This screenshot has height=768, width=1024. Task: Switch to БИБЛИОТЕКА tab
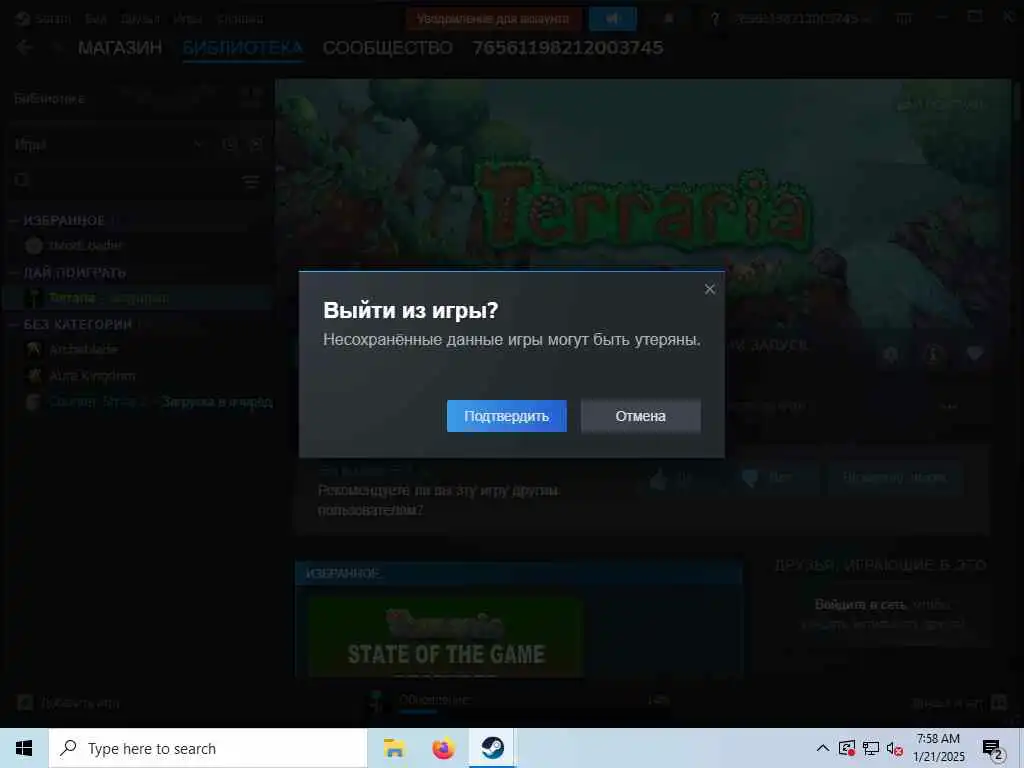(242, 48)
